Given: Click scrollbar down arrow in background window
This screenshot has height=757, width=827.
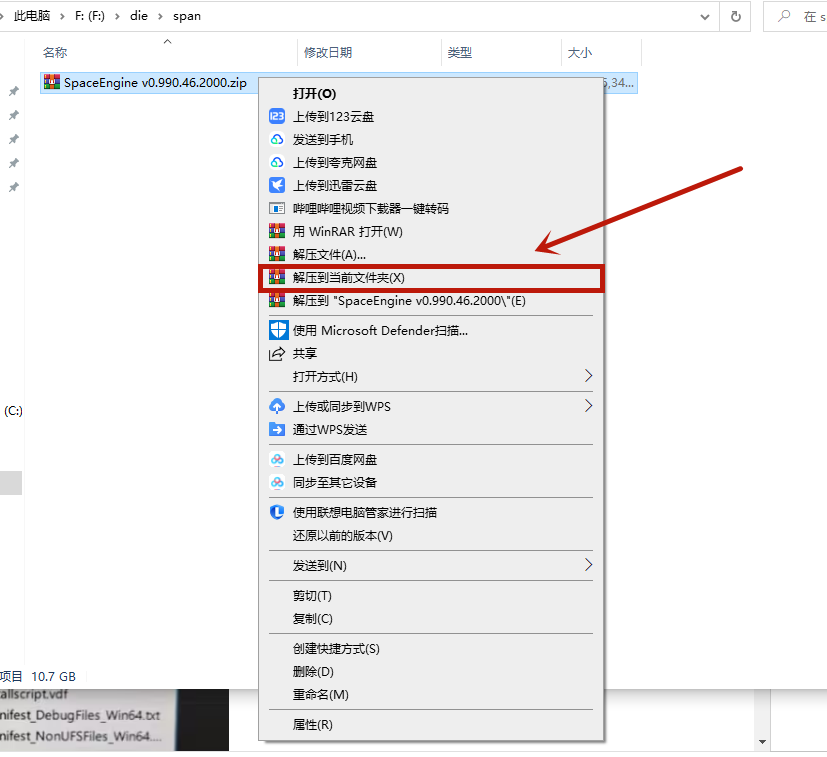Looking at the screenshot, I should pyautogui.click(x=762, y=742).
